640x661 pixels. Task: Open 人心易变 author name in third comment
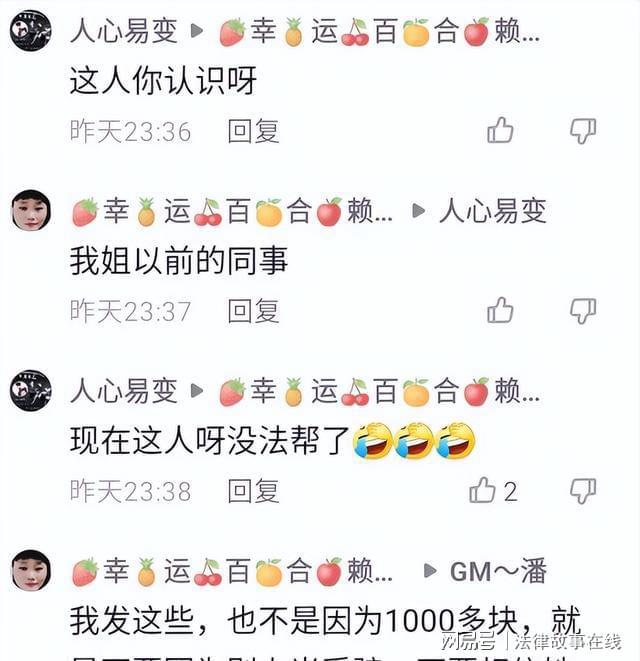click(x=124, y=391)
